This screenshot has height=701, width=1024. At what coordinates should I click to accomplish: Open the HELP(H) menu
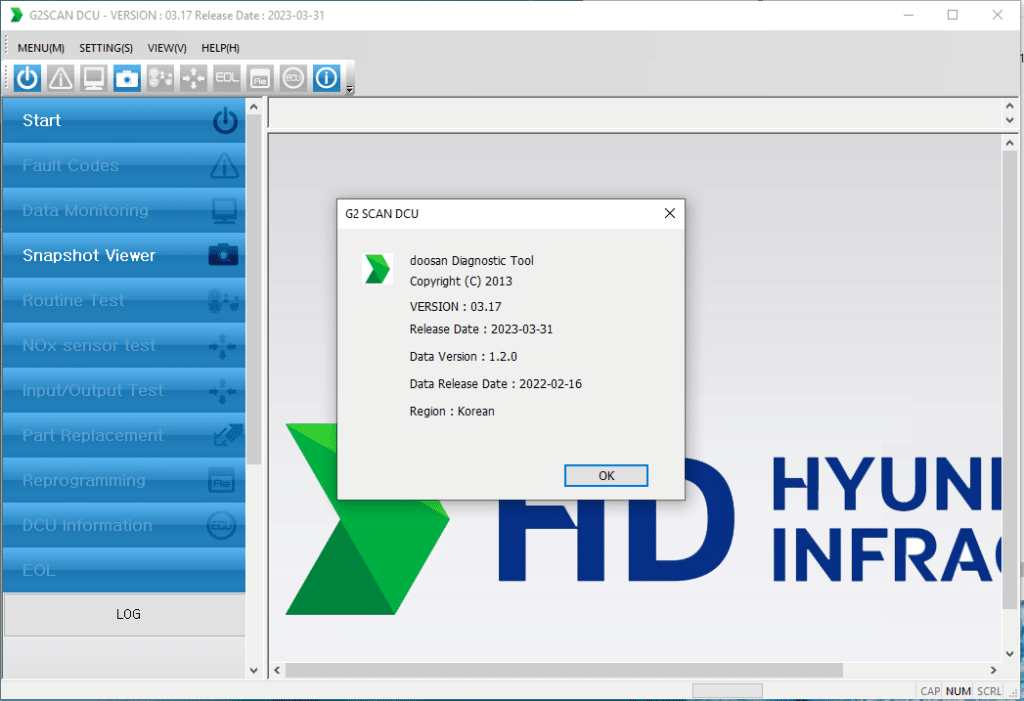220,48
